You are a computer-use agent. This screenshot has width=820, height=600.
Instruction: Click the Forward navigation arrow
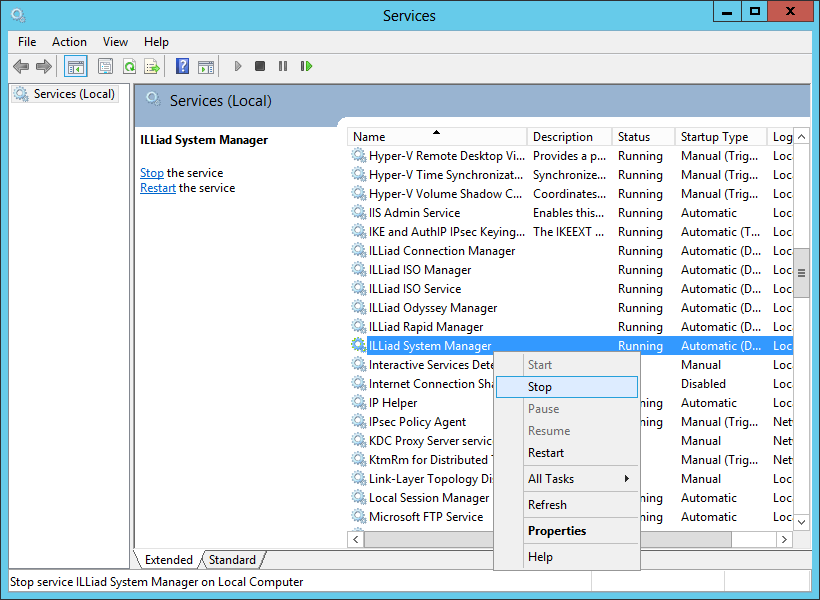(44, 66)
